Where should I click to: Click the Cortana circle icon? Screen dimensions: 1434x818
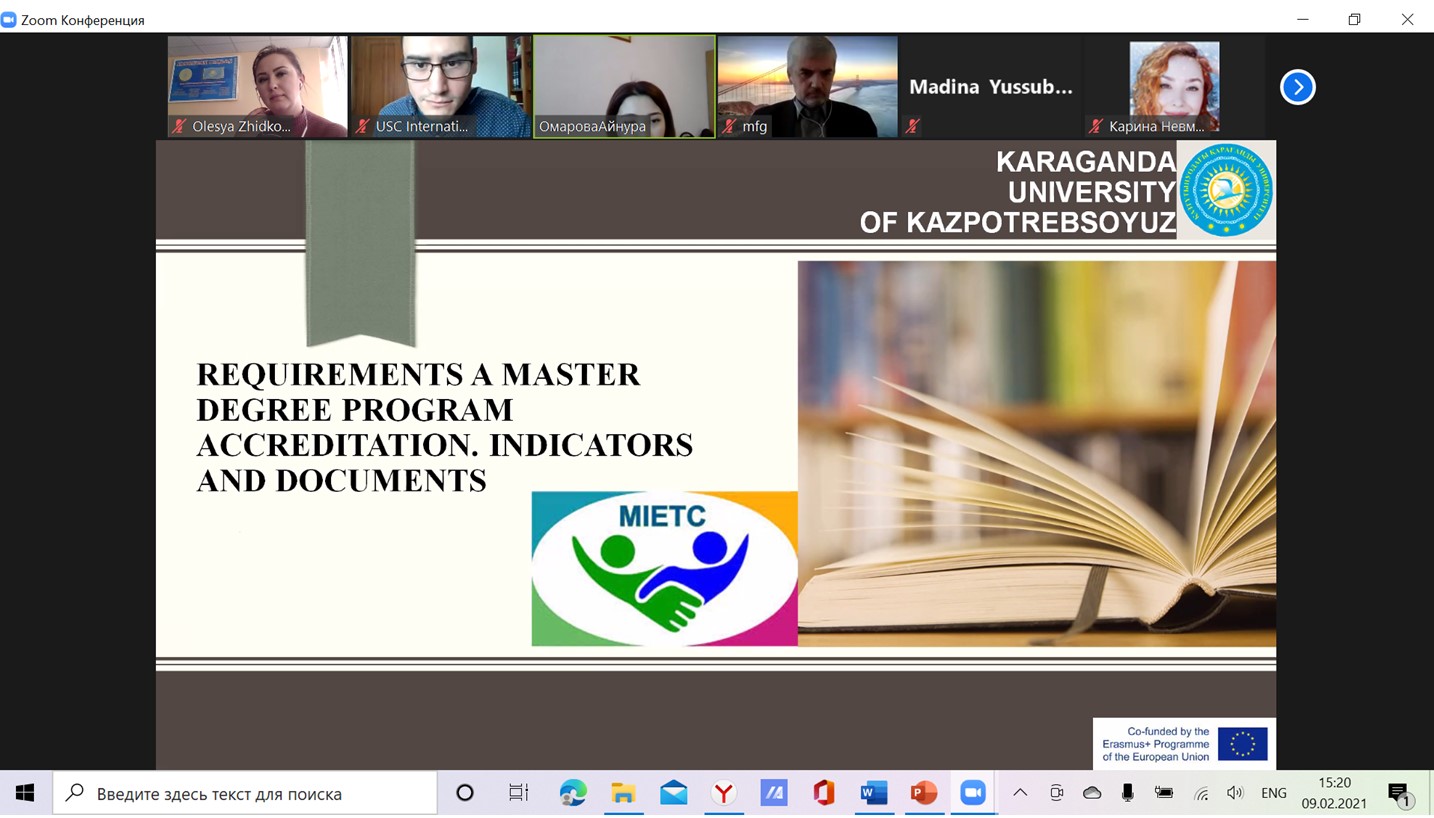(464, 793)
